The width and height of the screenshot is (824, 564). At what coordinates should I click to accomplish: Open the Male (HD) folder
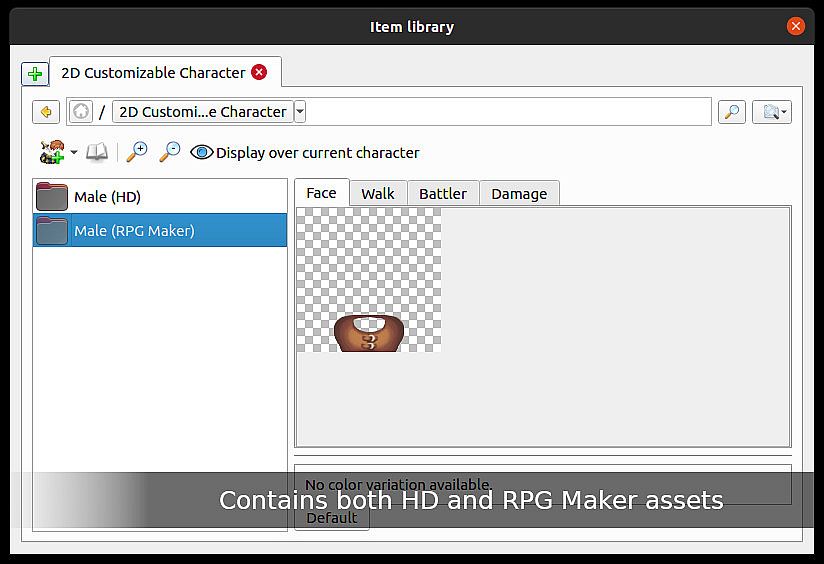(x=160, y=196)
